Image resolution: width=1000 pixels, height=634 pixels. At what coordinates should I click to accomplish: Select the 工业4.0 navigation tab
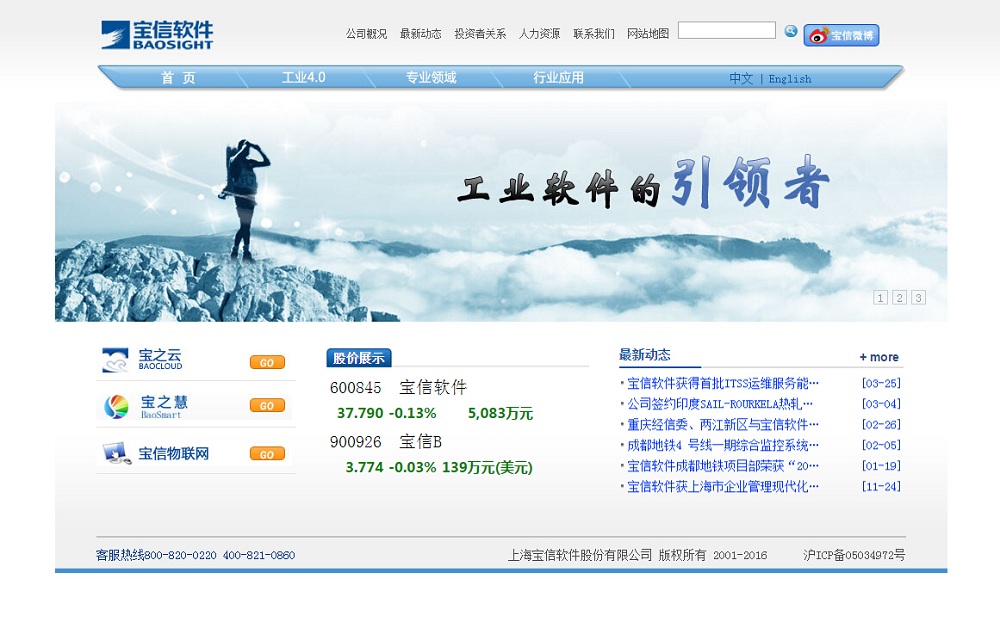pos(304,78)
